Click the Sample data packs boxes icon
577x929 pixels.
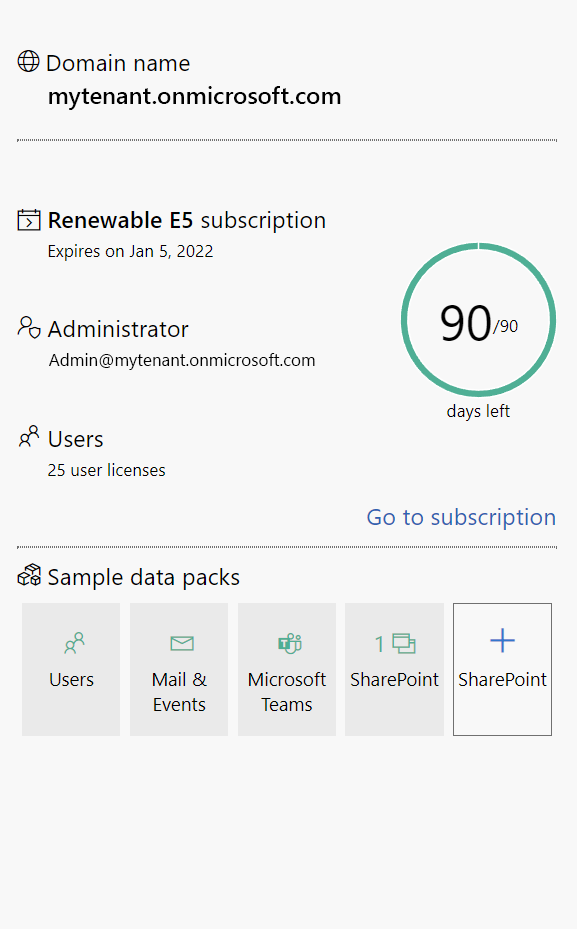[28, 575]
